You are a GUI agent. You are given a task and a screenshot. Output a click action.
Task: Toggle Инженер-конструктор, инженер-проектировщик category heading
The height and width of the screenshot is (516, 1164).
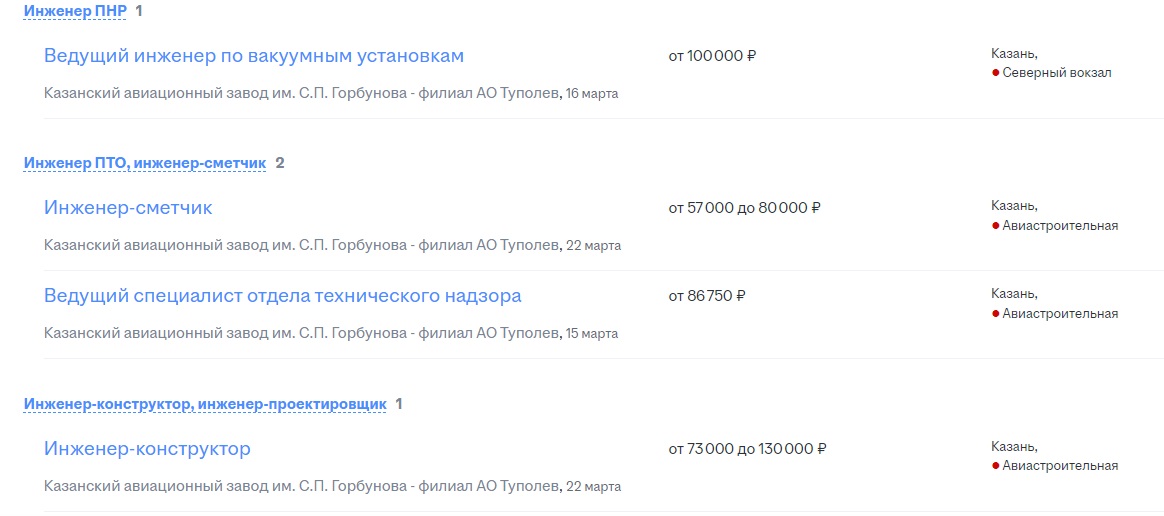(x=205, y=404)
